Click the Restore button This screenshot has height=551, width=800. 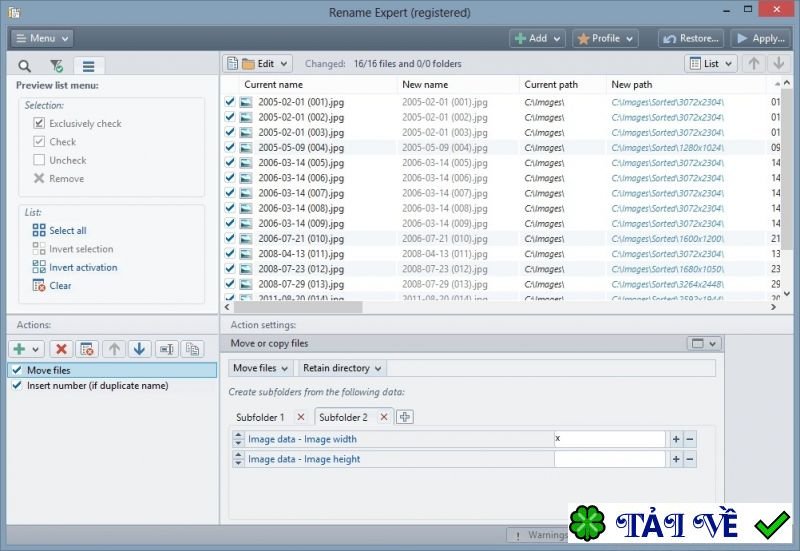[x=690, y=38]
